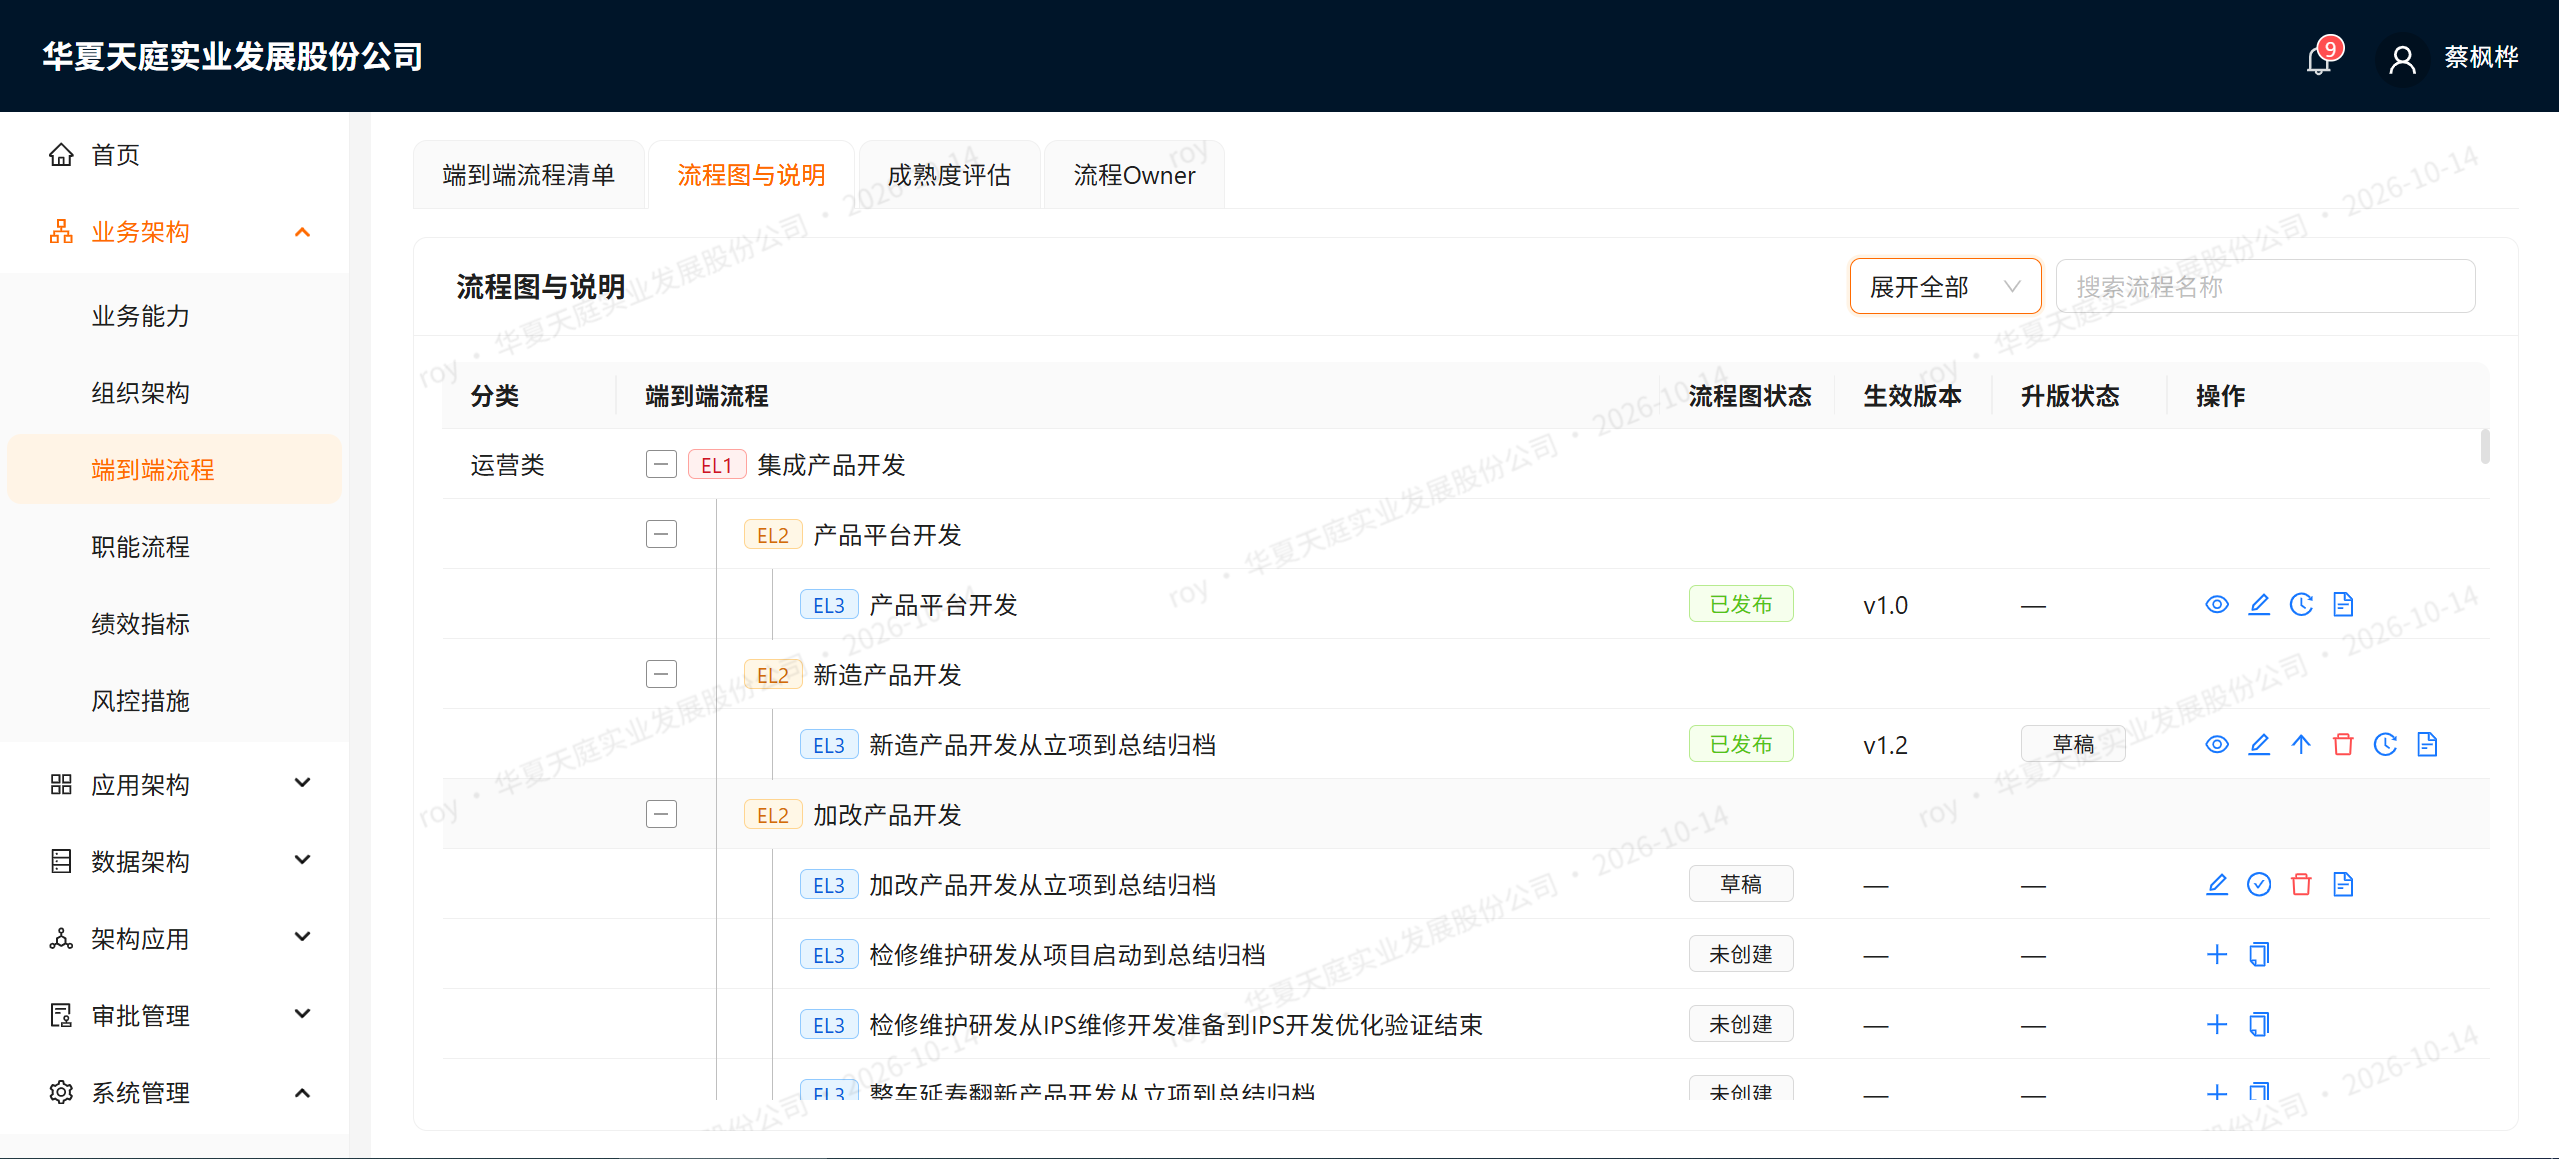
Task: Open document icon for 新造产品开发从立项到总结归档
Action: point(2427,745)
